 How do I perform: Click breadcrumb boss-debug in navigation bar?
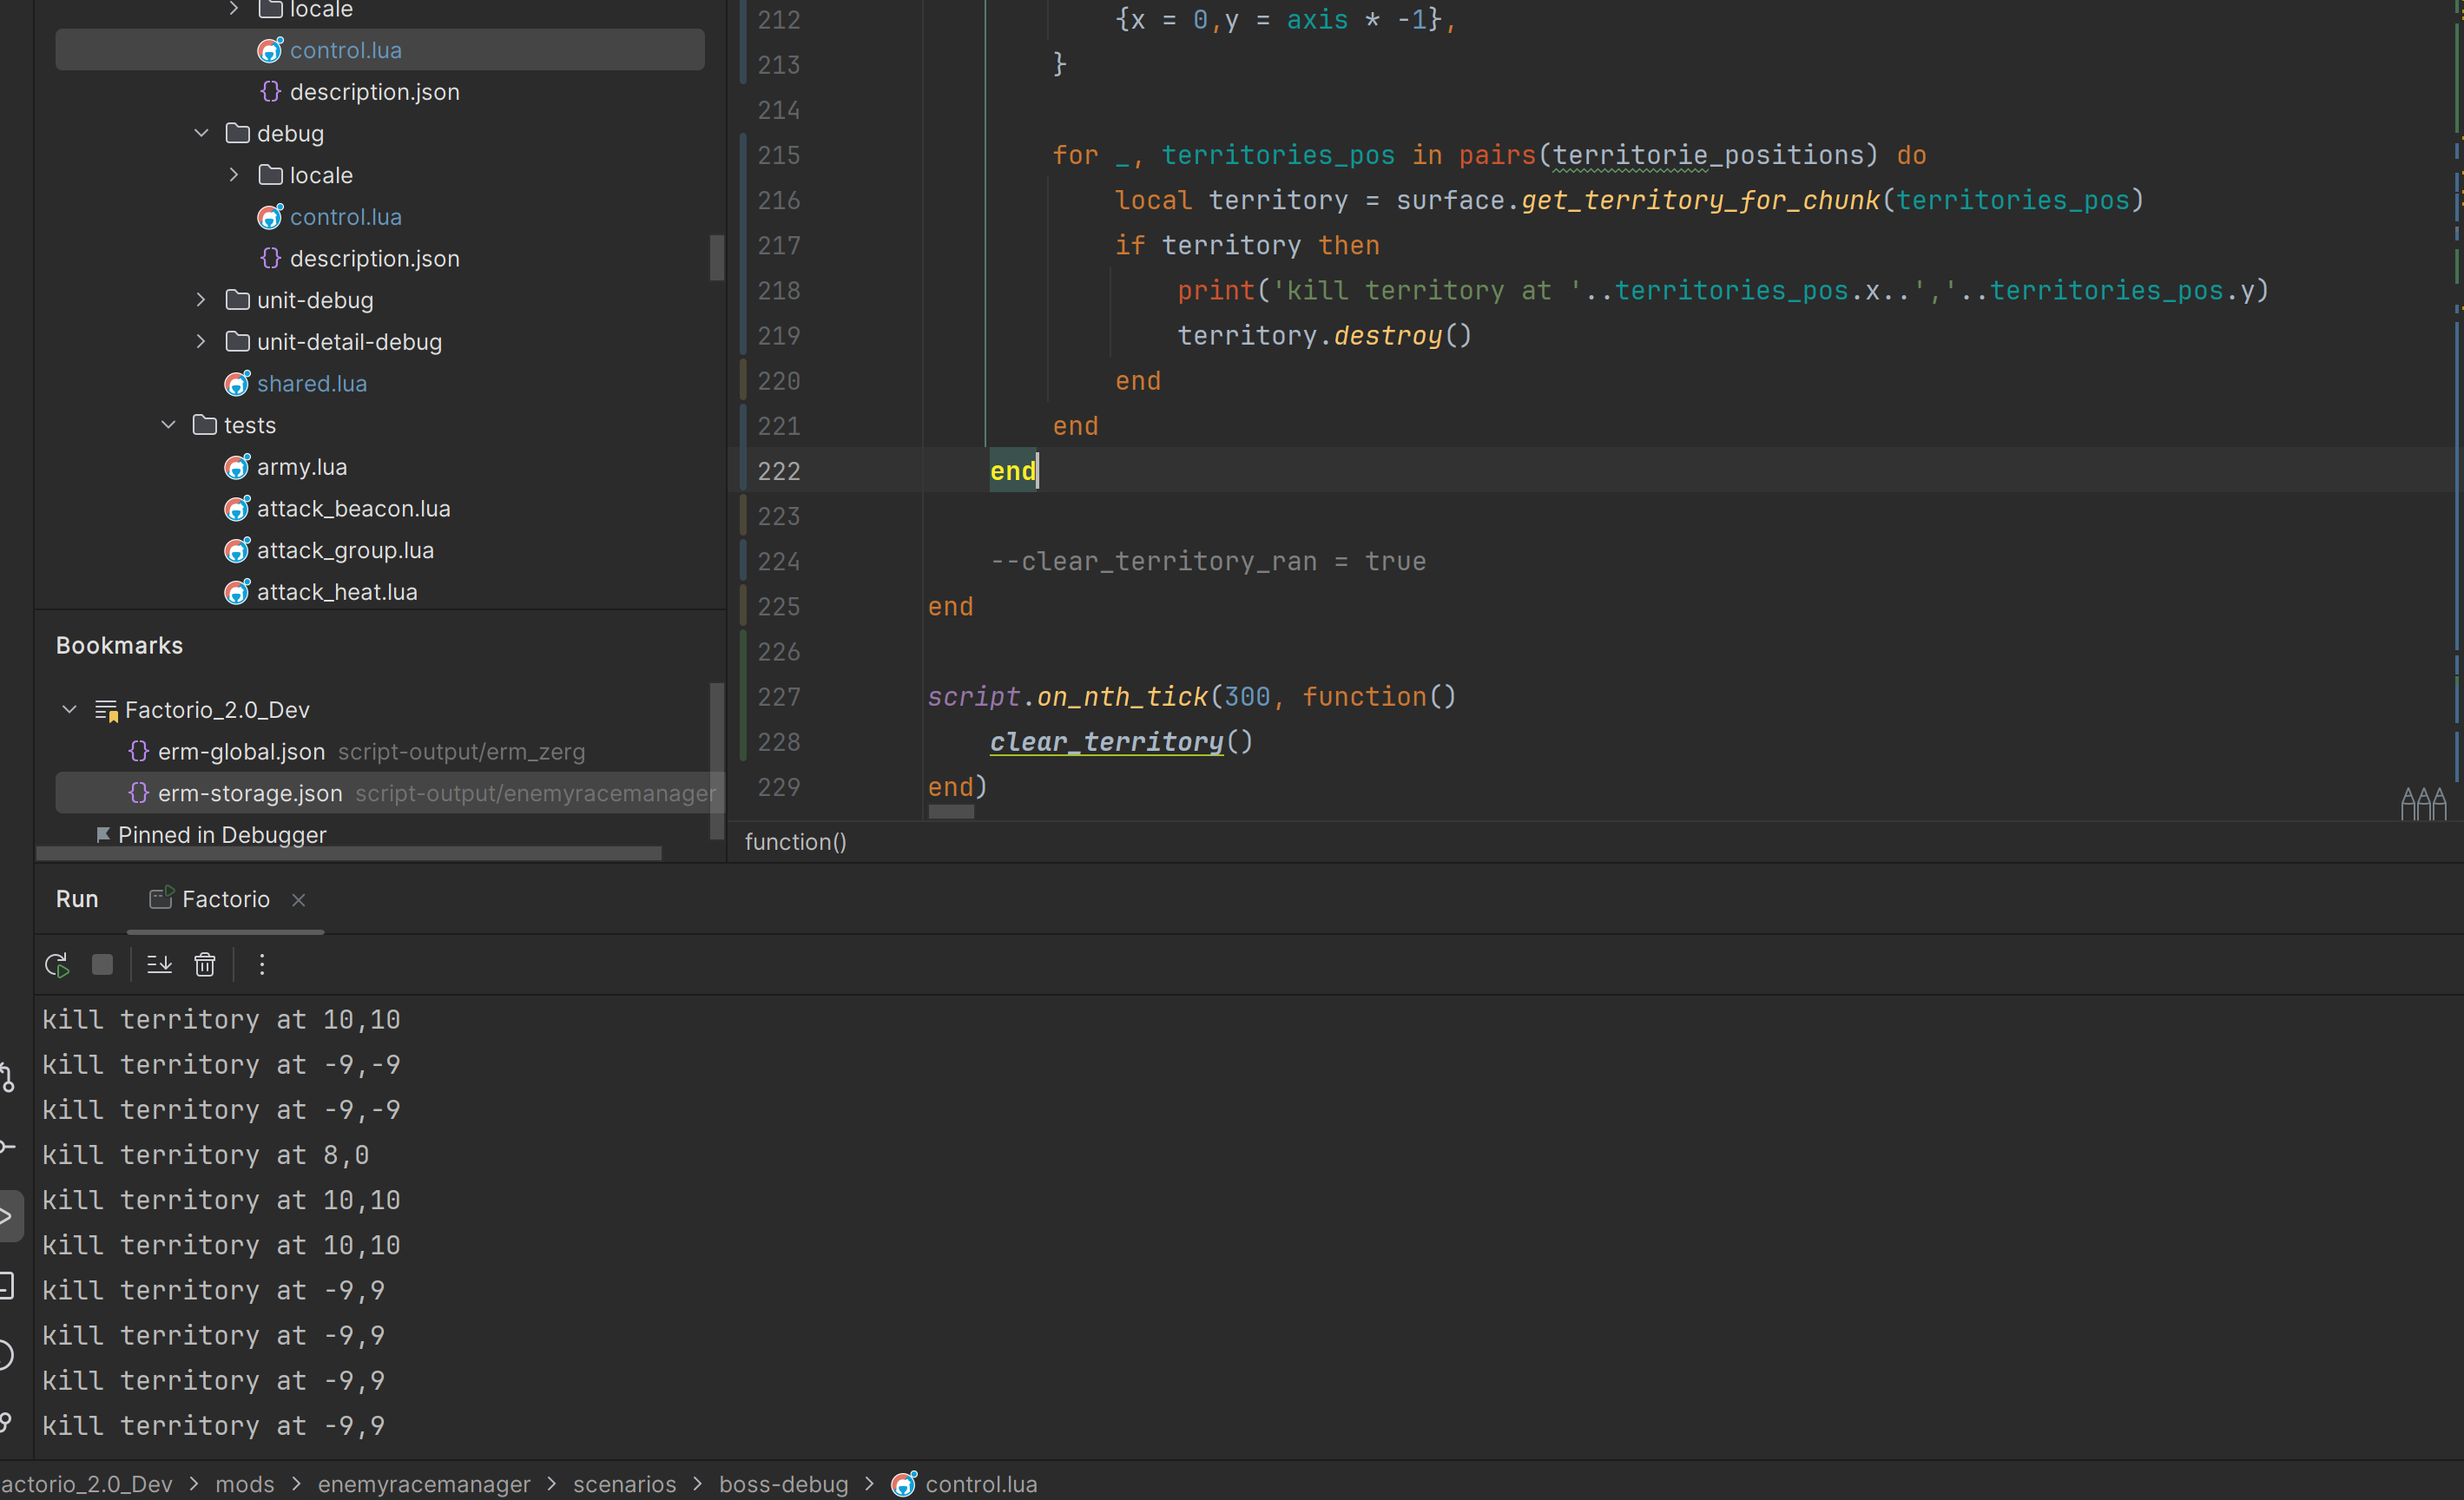[x=783, y=1484]
